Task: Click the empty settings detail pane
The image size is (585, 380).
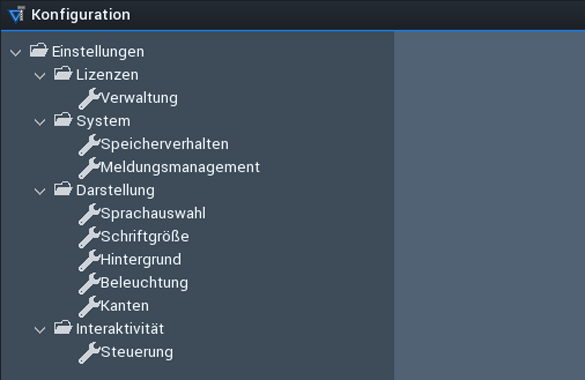Action: coord(489,205)
